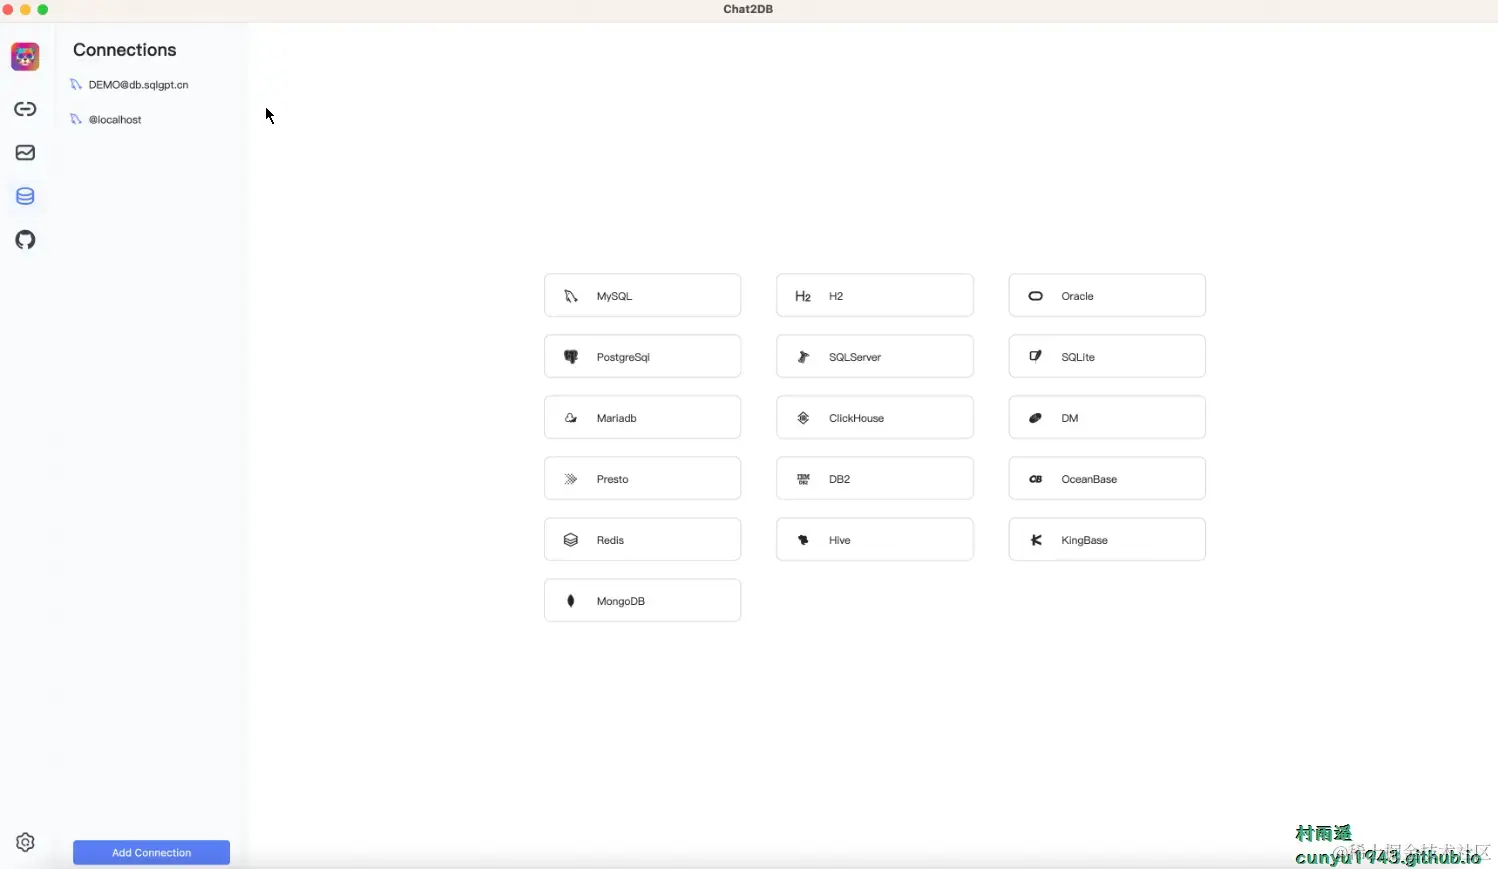
Task: Select the Hive label text
Action: [x=840, y=540]
